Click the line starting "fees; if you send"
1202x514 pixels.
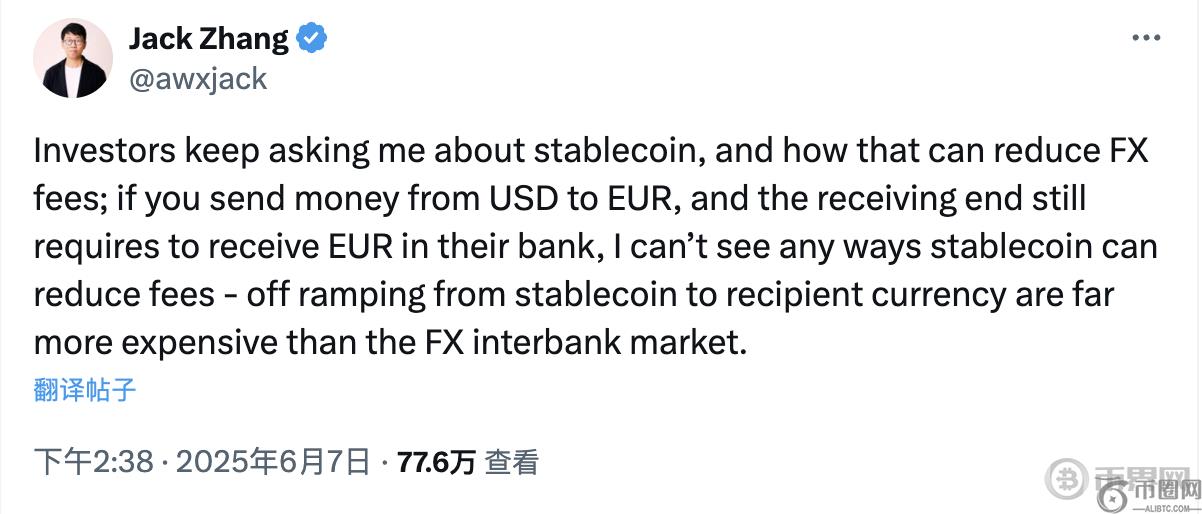(559, 200)
